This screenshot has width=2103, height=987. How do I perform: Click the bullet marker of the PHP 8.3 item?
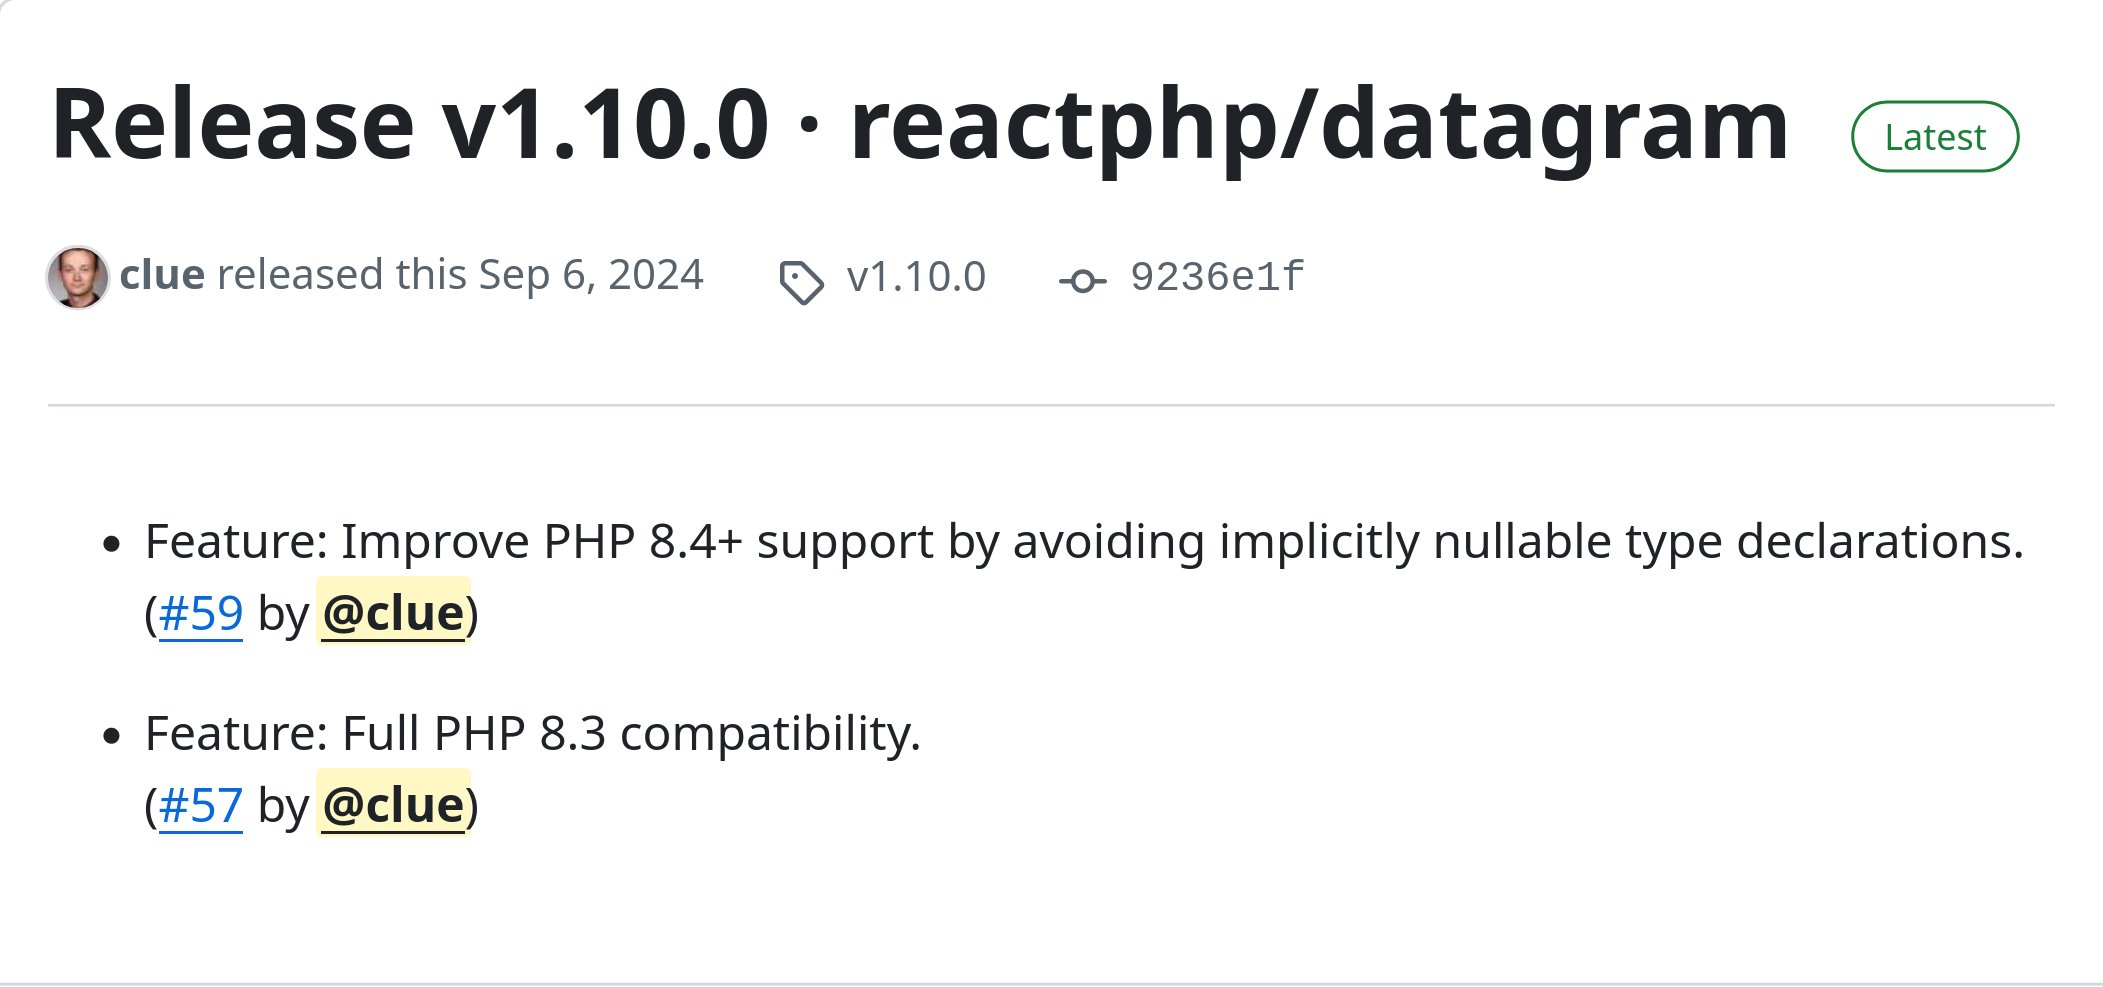[x=112, y=736]
